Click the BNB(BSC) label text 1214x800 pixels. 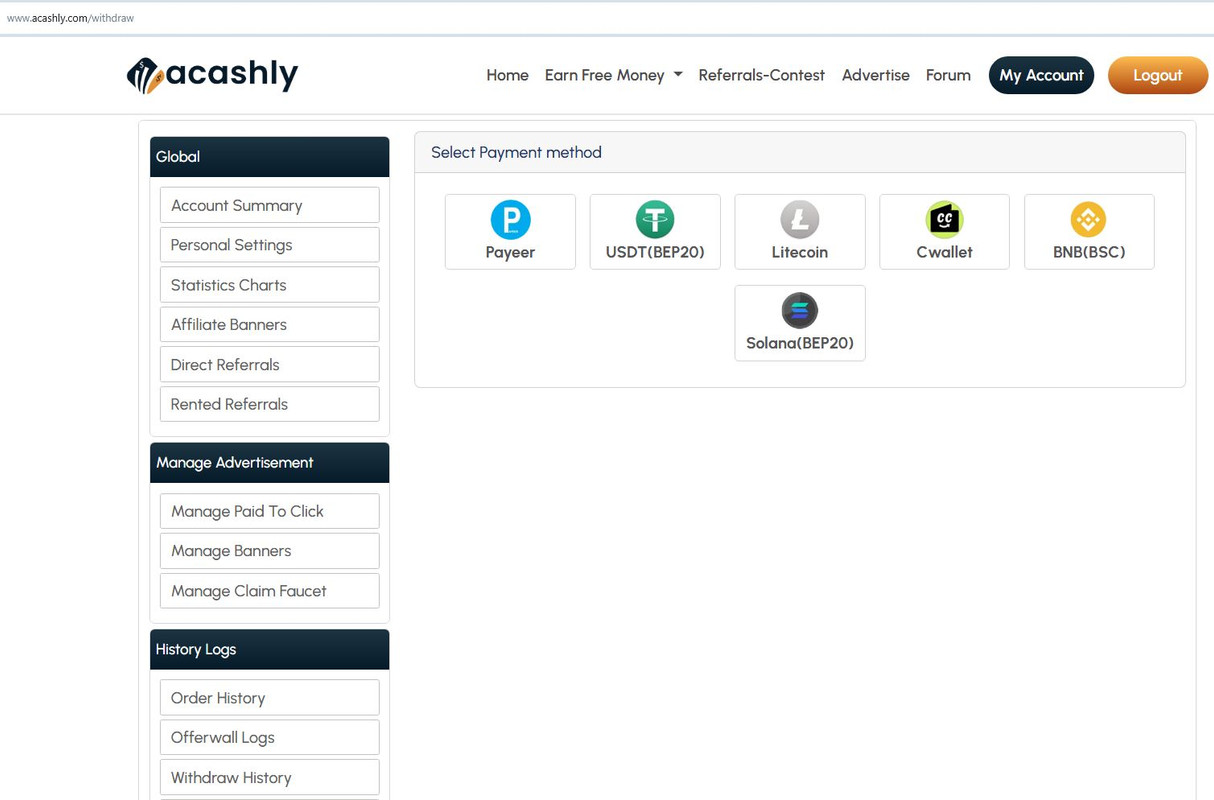[1089, 252]
